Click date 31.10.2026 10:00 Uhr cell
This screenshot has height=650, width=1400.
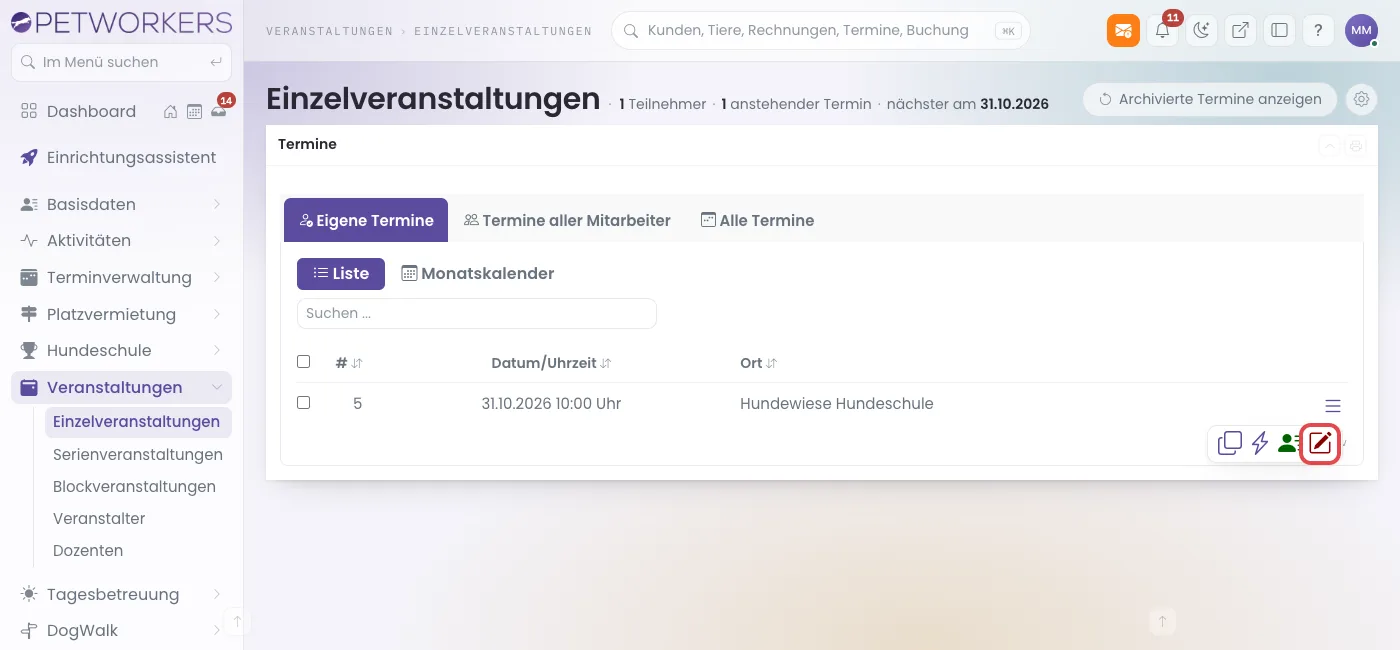(x=551, y=404)
